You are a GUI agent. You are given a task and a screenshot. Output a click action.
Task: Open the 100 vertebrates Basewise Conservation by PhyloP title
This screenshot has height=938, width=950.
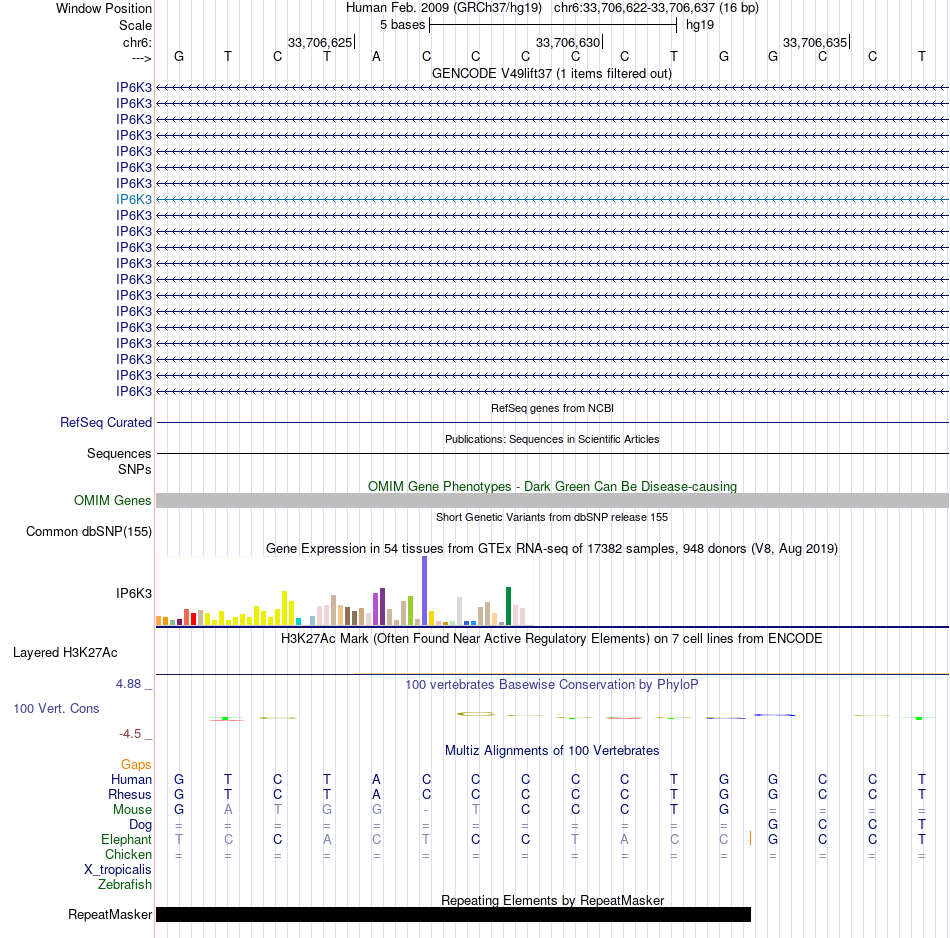point(552,684)
